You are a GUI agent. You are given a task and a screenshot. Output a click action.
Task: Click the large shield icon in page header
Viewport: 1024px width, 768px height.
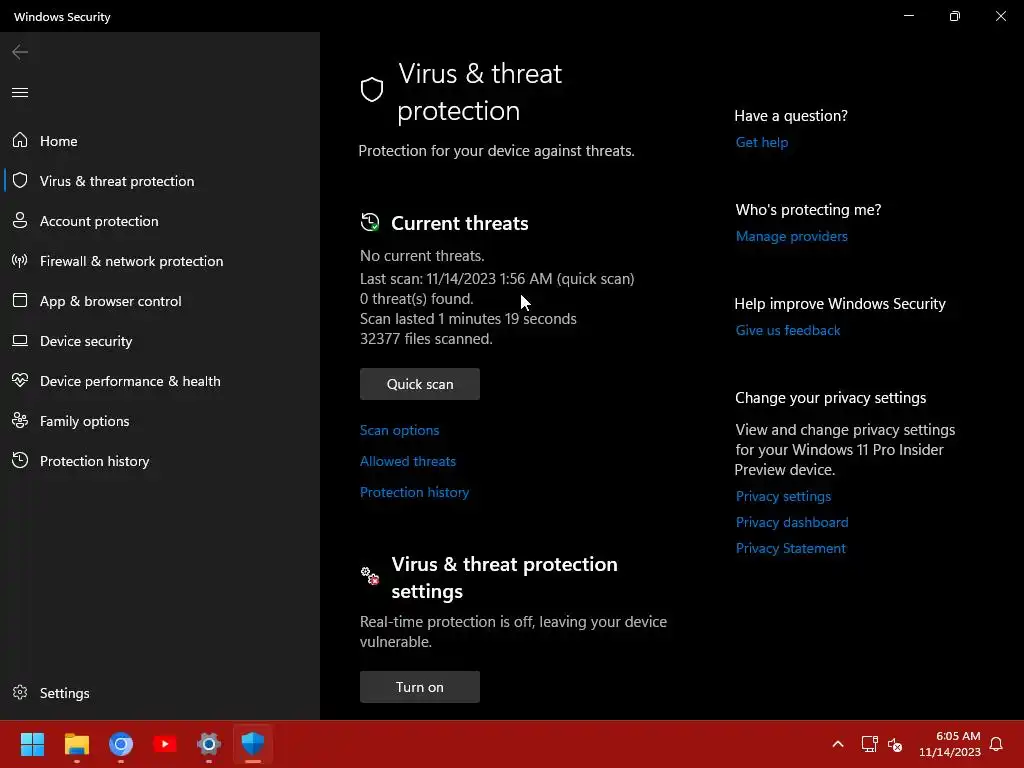coord(372,89)
